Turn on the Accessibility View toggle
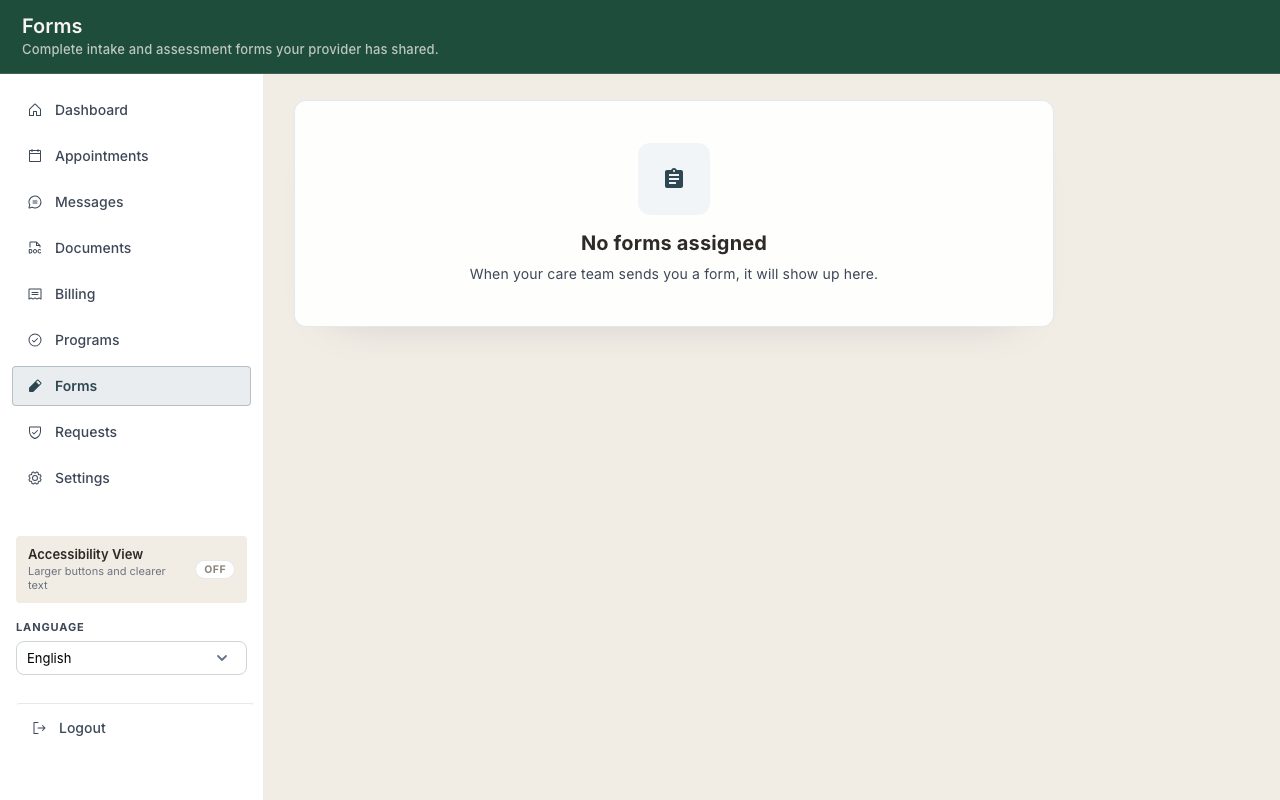This screenshot has width=1280, height=800. [215, 569]
